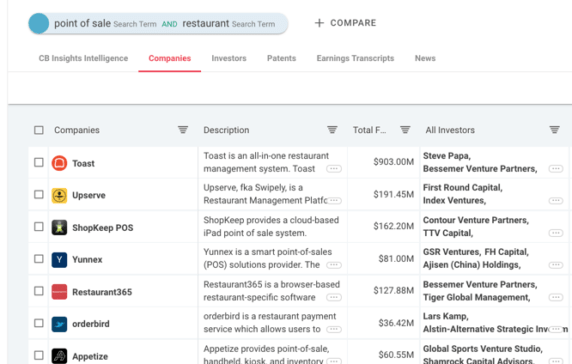This screenshot has width=572, height=364.
Task: Click the COMPARE button
Action: pyautogui.click(x=345, y=23)
